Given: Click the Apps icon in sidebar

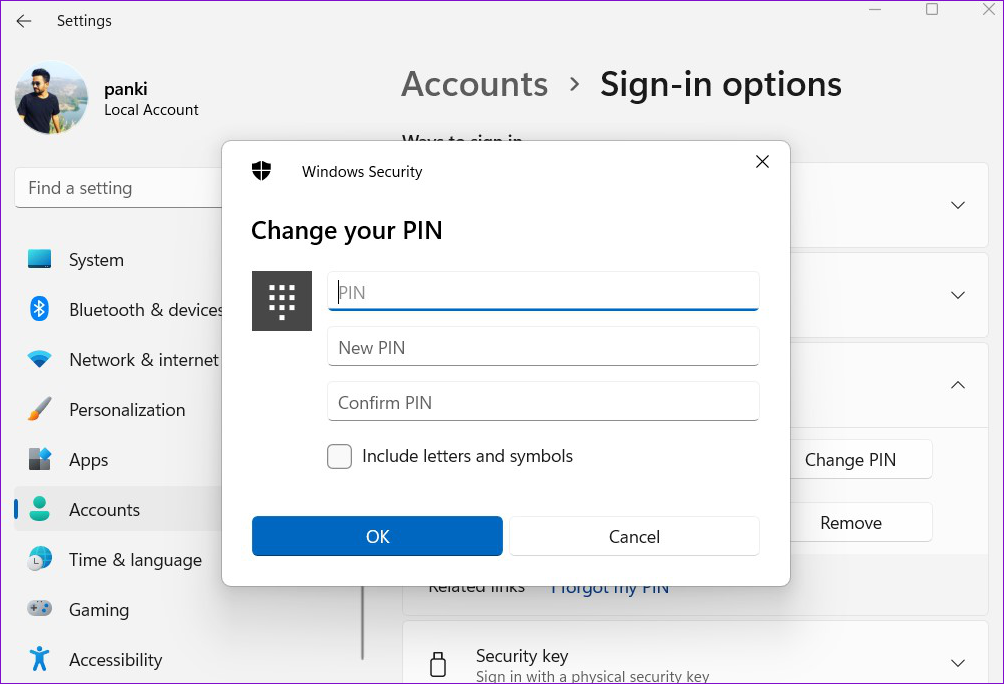Looking at the screenshot, I should point(40,459).
